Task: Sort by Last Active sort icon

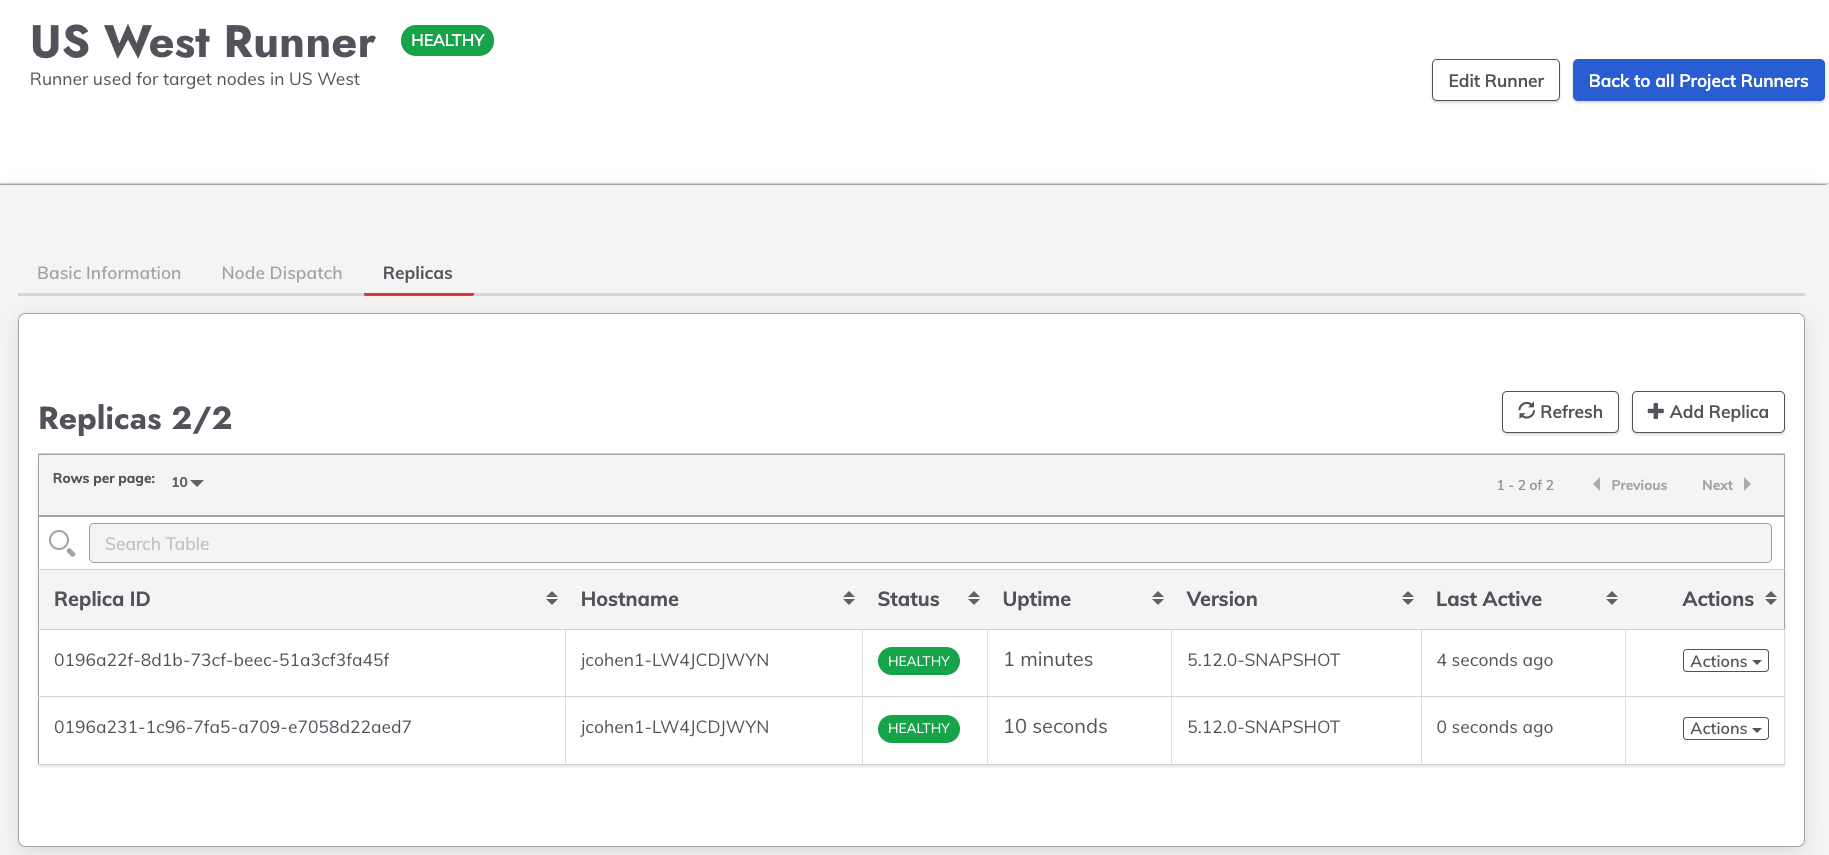Action: tap(1612, 598)
